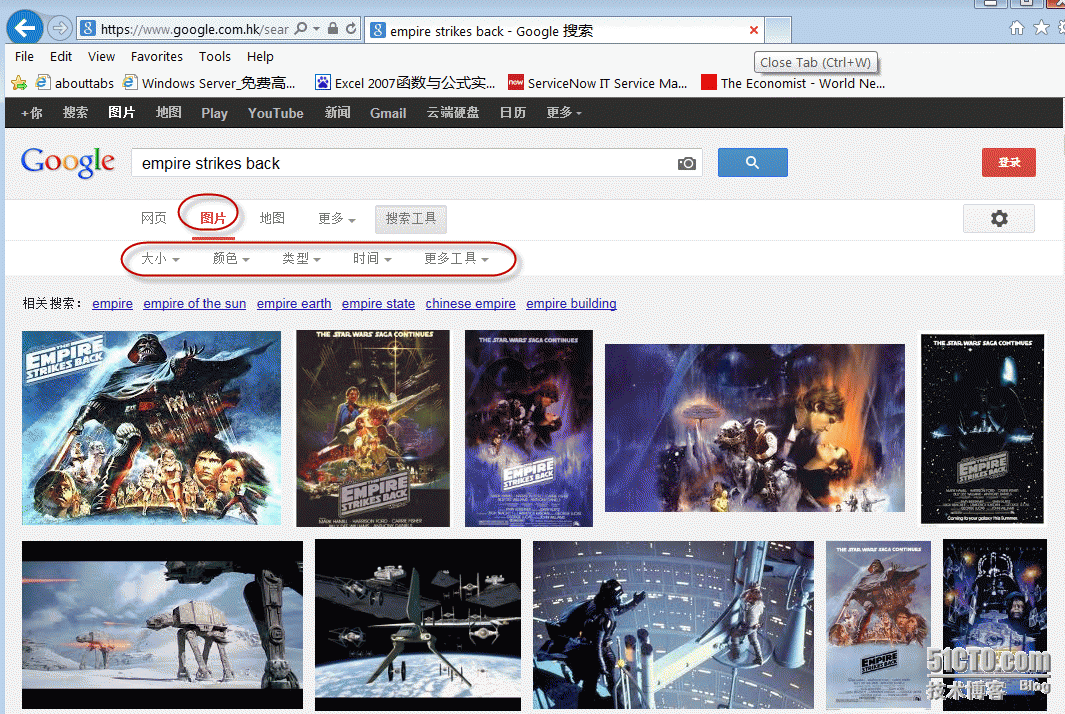Click the Google logo

tap(67, 162)
